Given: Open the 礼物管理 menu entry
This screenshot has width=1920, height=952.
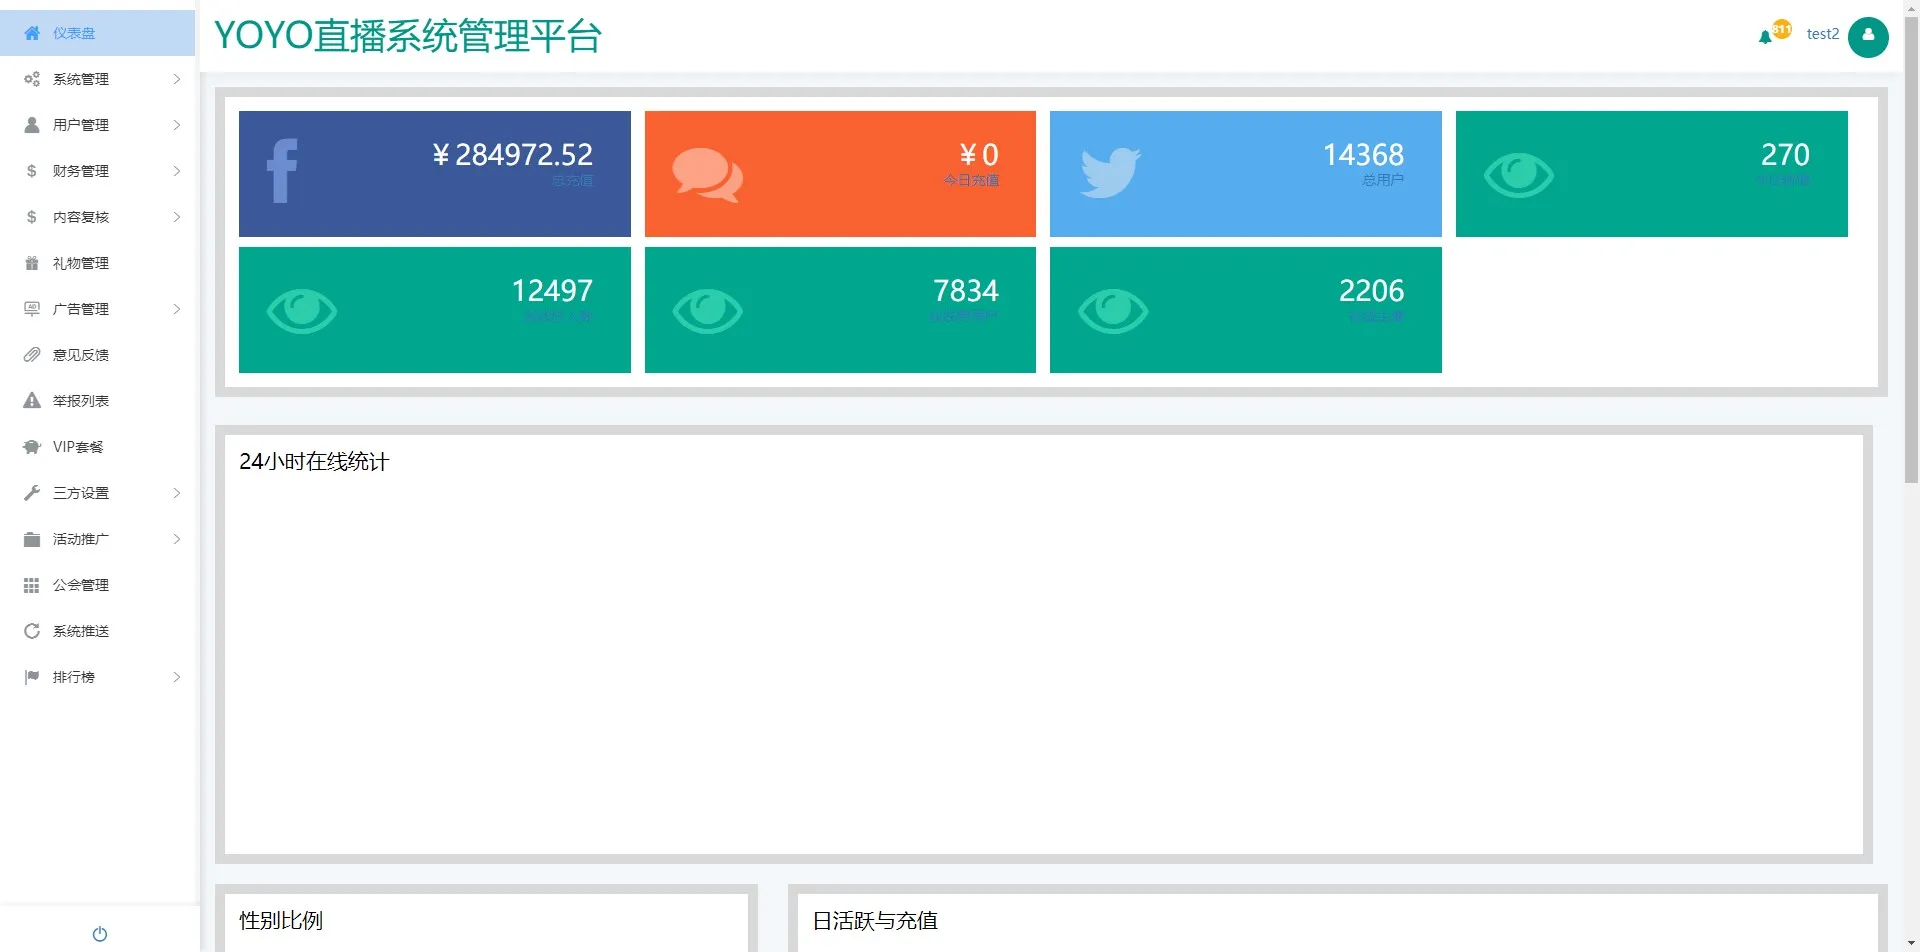Looking at the screenshot, I should (x=97, y=263).
